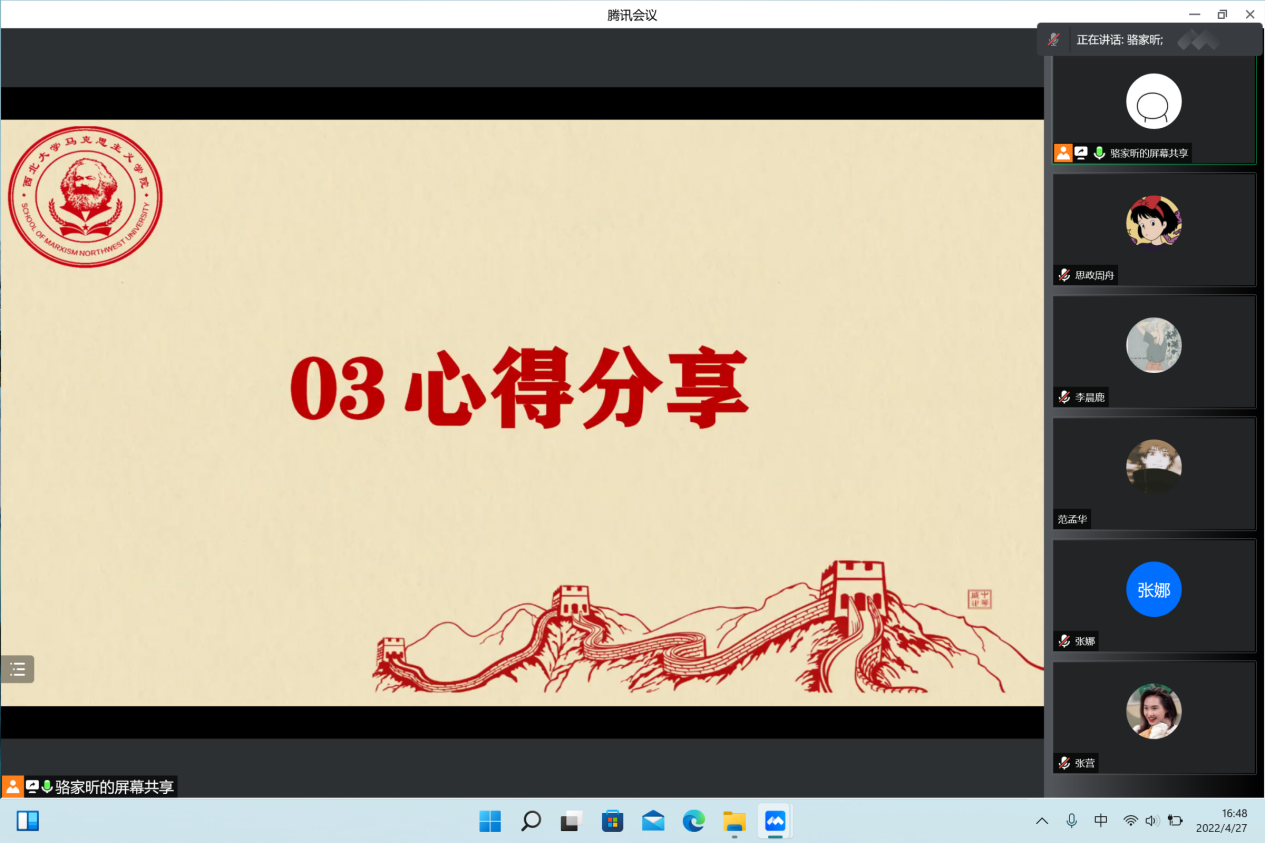Open Microsoft Edge from the taskbar

click(694, 821)
